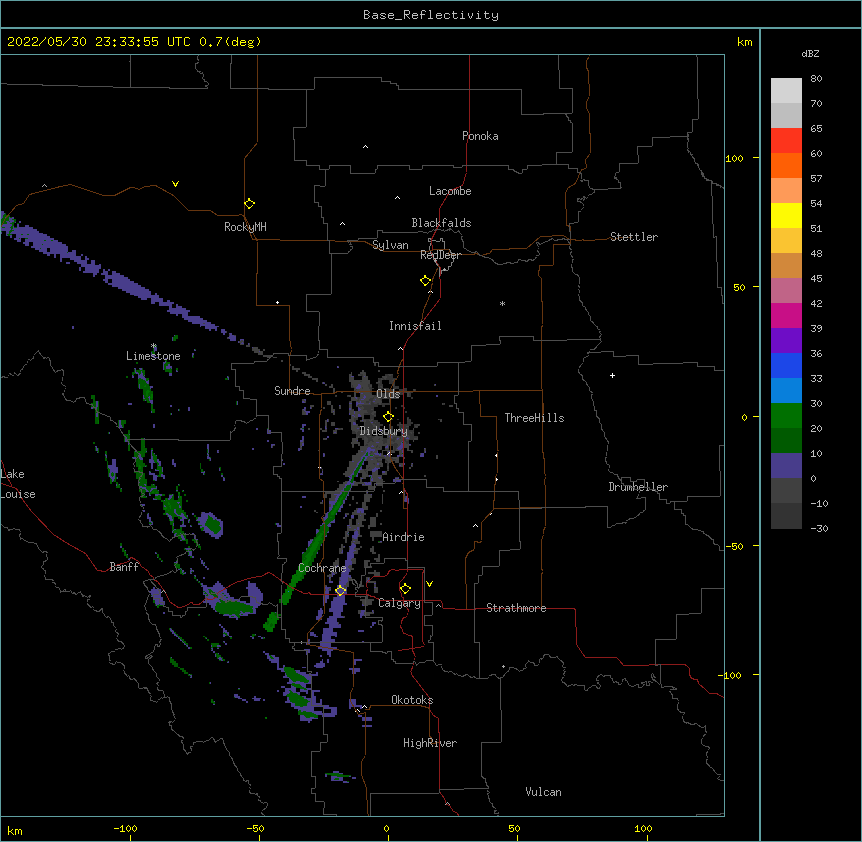This screenshot has height=842, width=862.
Task: Click the Banff label
Action: point(124,567)
